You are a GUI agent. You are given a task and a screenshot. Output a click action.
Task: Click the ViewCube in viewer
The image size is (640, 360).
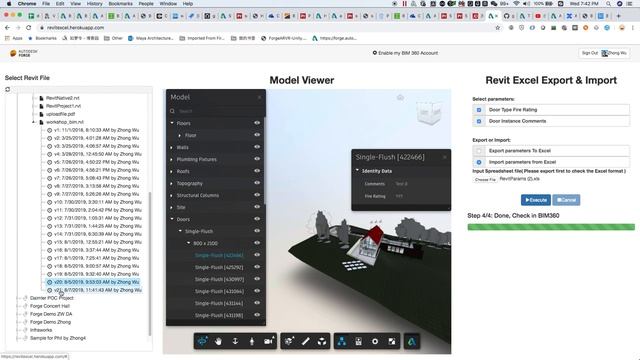pyautogui.click(x=429, y=112)
